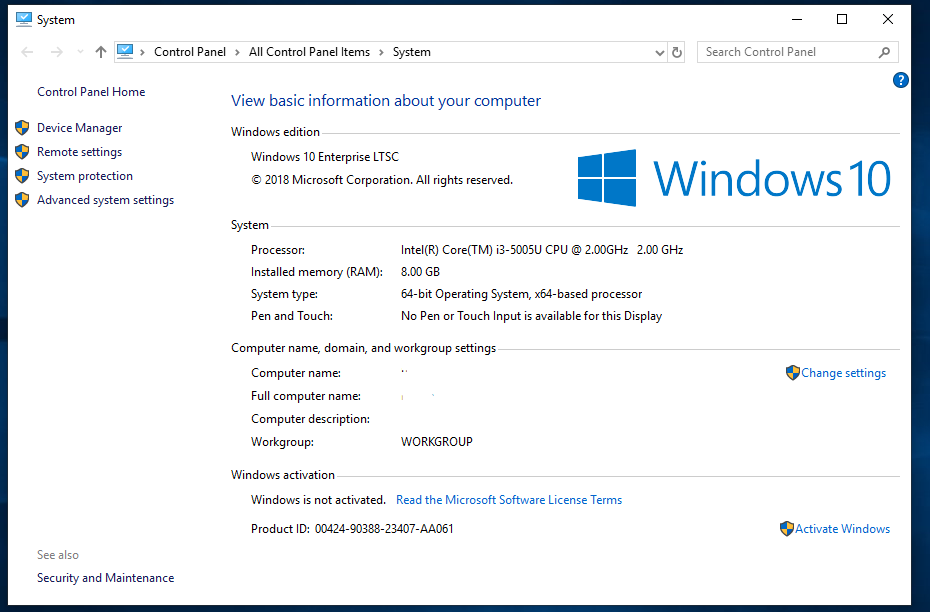
Task: Click Change settings for computer name
Action: pos(843,373)
